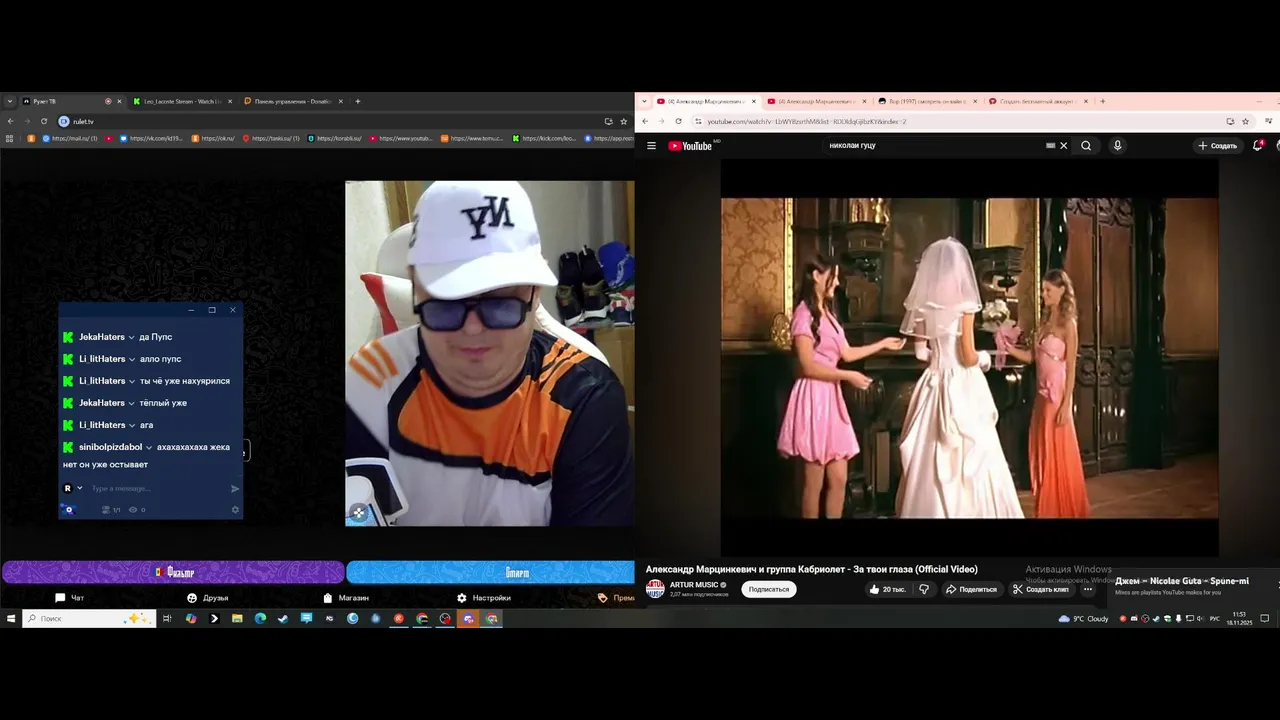Open the https://tanki.su/ bookmark
Screen dimensions: 1280x720
270,138
